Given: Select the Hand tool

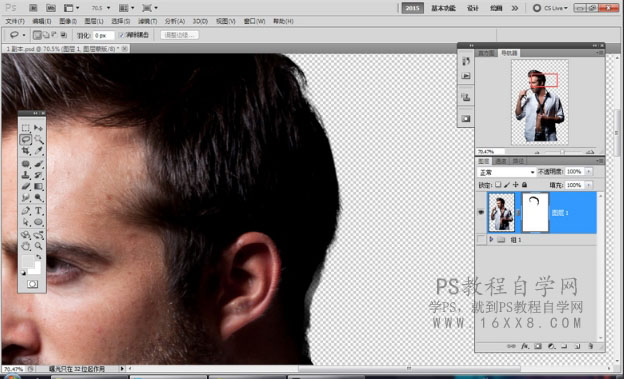Looking at the screenshot, I should tap(26, 246).
